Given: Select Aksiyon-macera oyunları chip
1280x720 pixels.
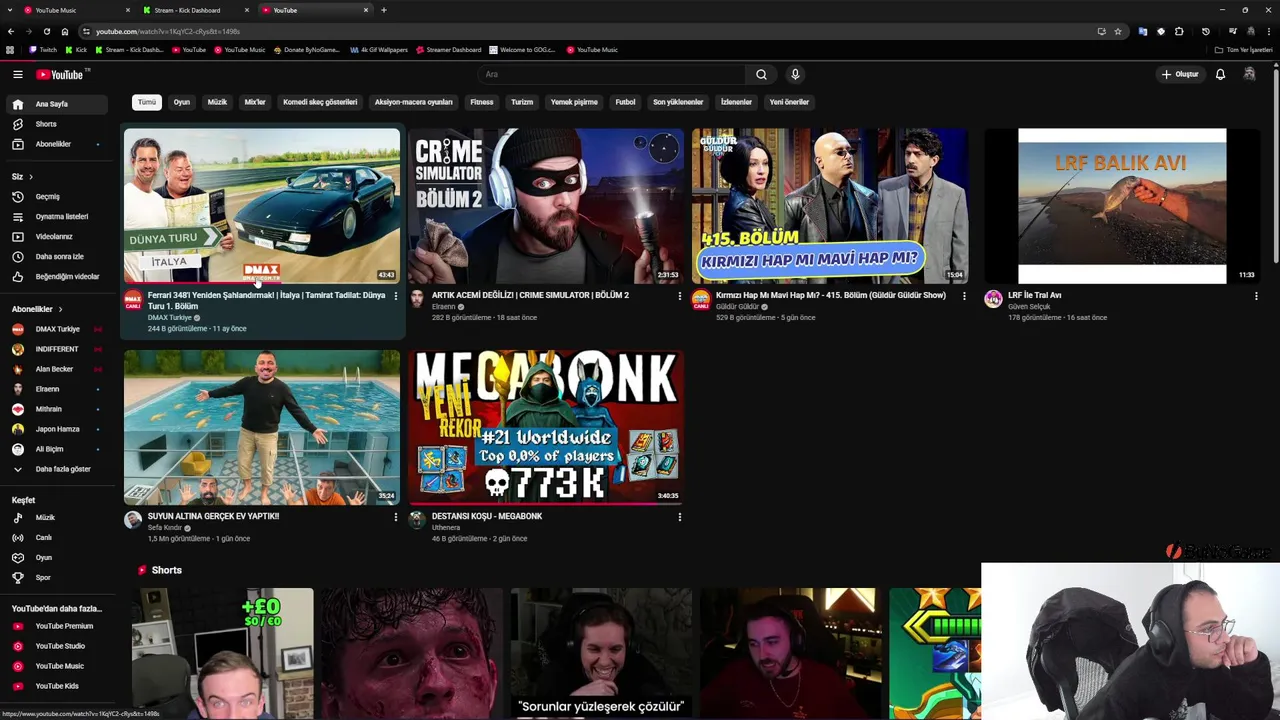Looking at the screenshot, I should tap(413, 102).
